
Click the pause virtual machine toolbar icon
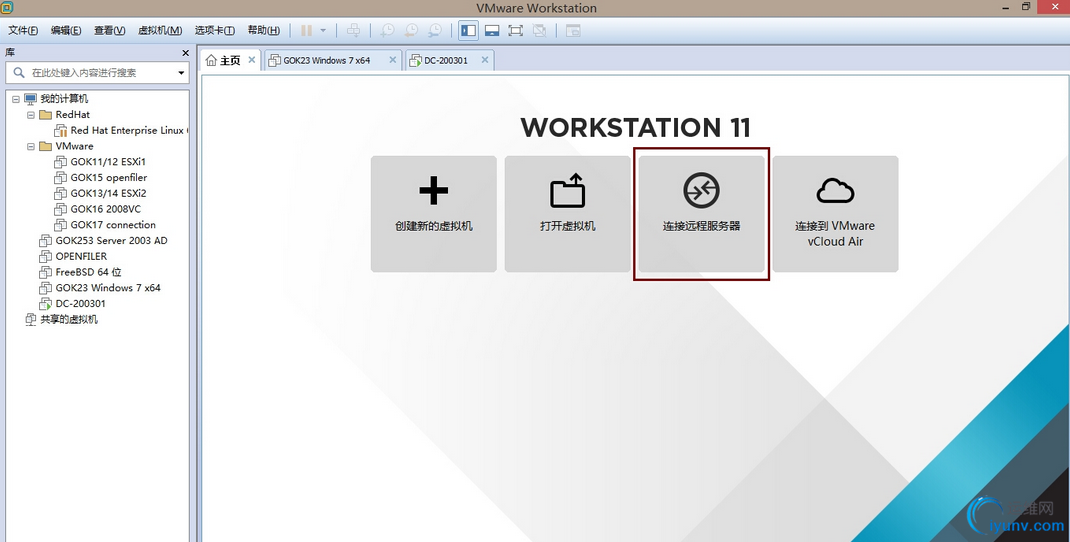click(x=306, y=31)
